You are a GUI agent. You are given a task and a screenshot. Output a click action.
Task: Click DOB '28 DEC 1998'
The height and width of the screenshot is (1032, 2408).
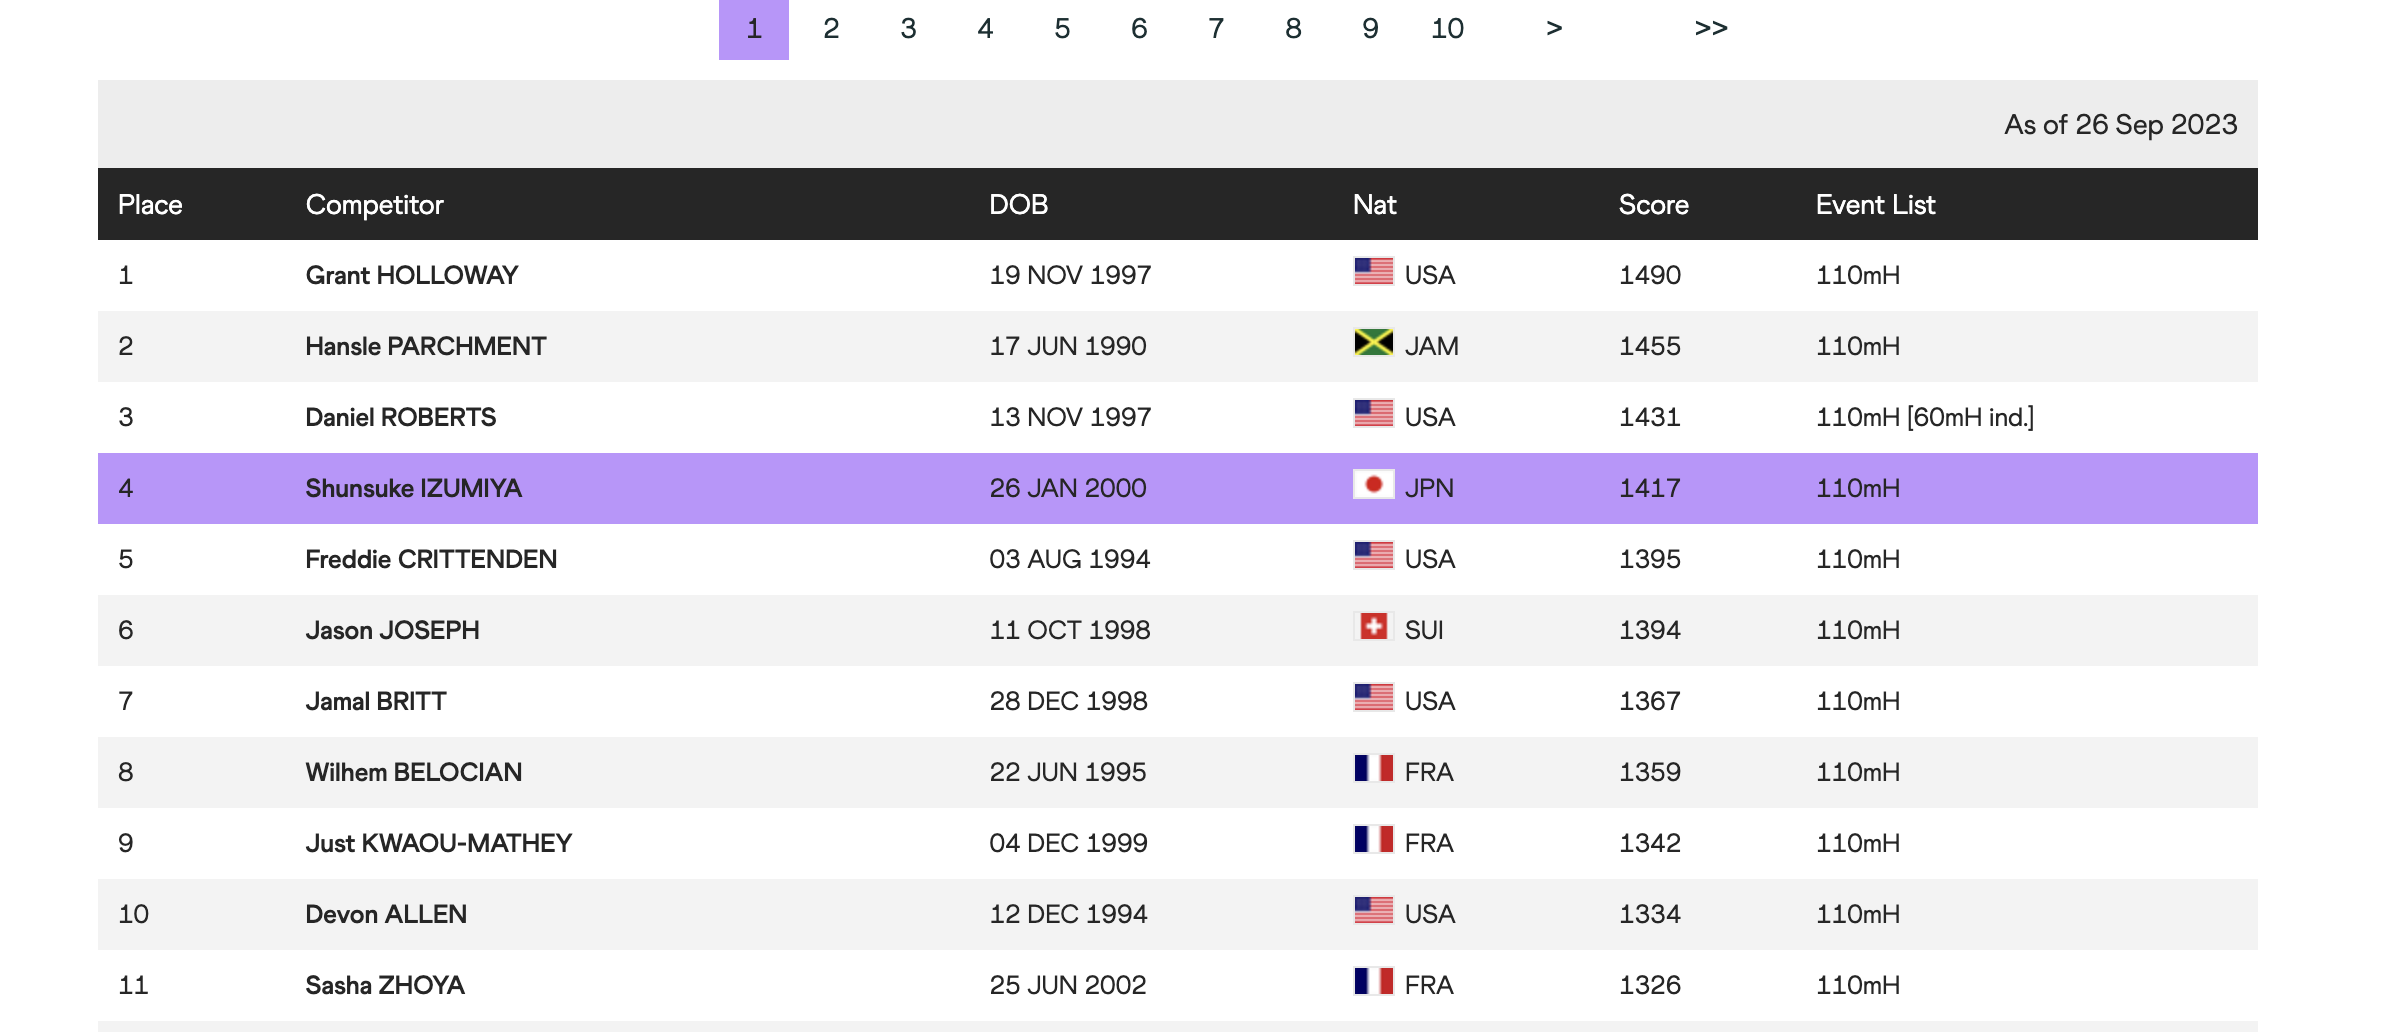(x=1069, y=701)
